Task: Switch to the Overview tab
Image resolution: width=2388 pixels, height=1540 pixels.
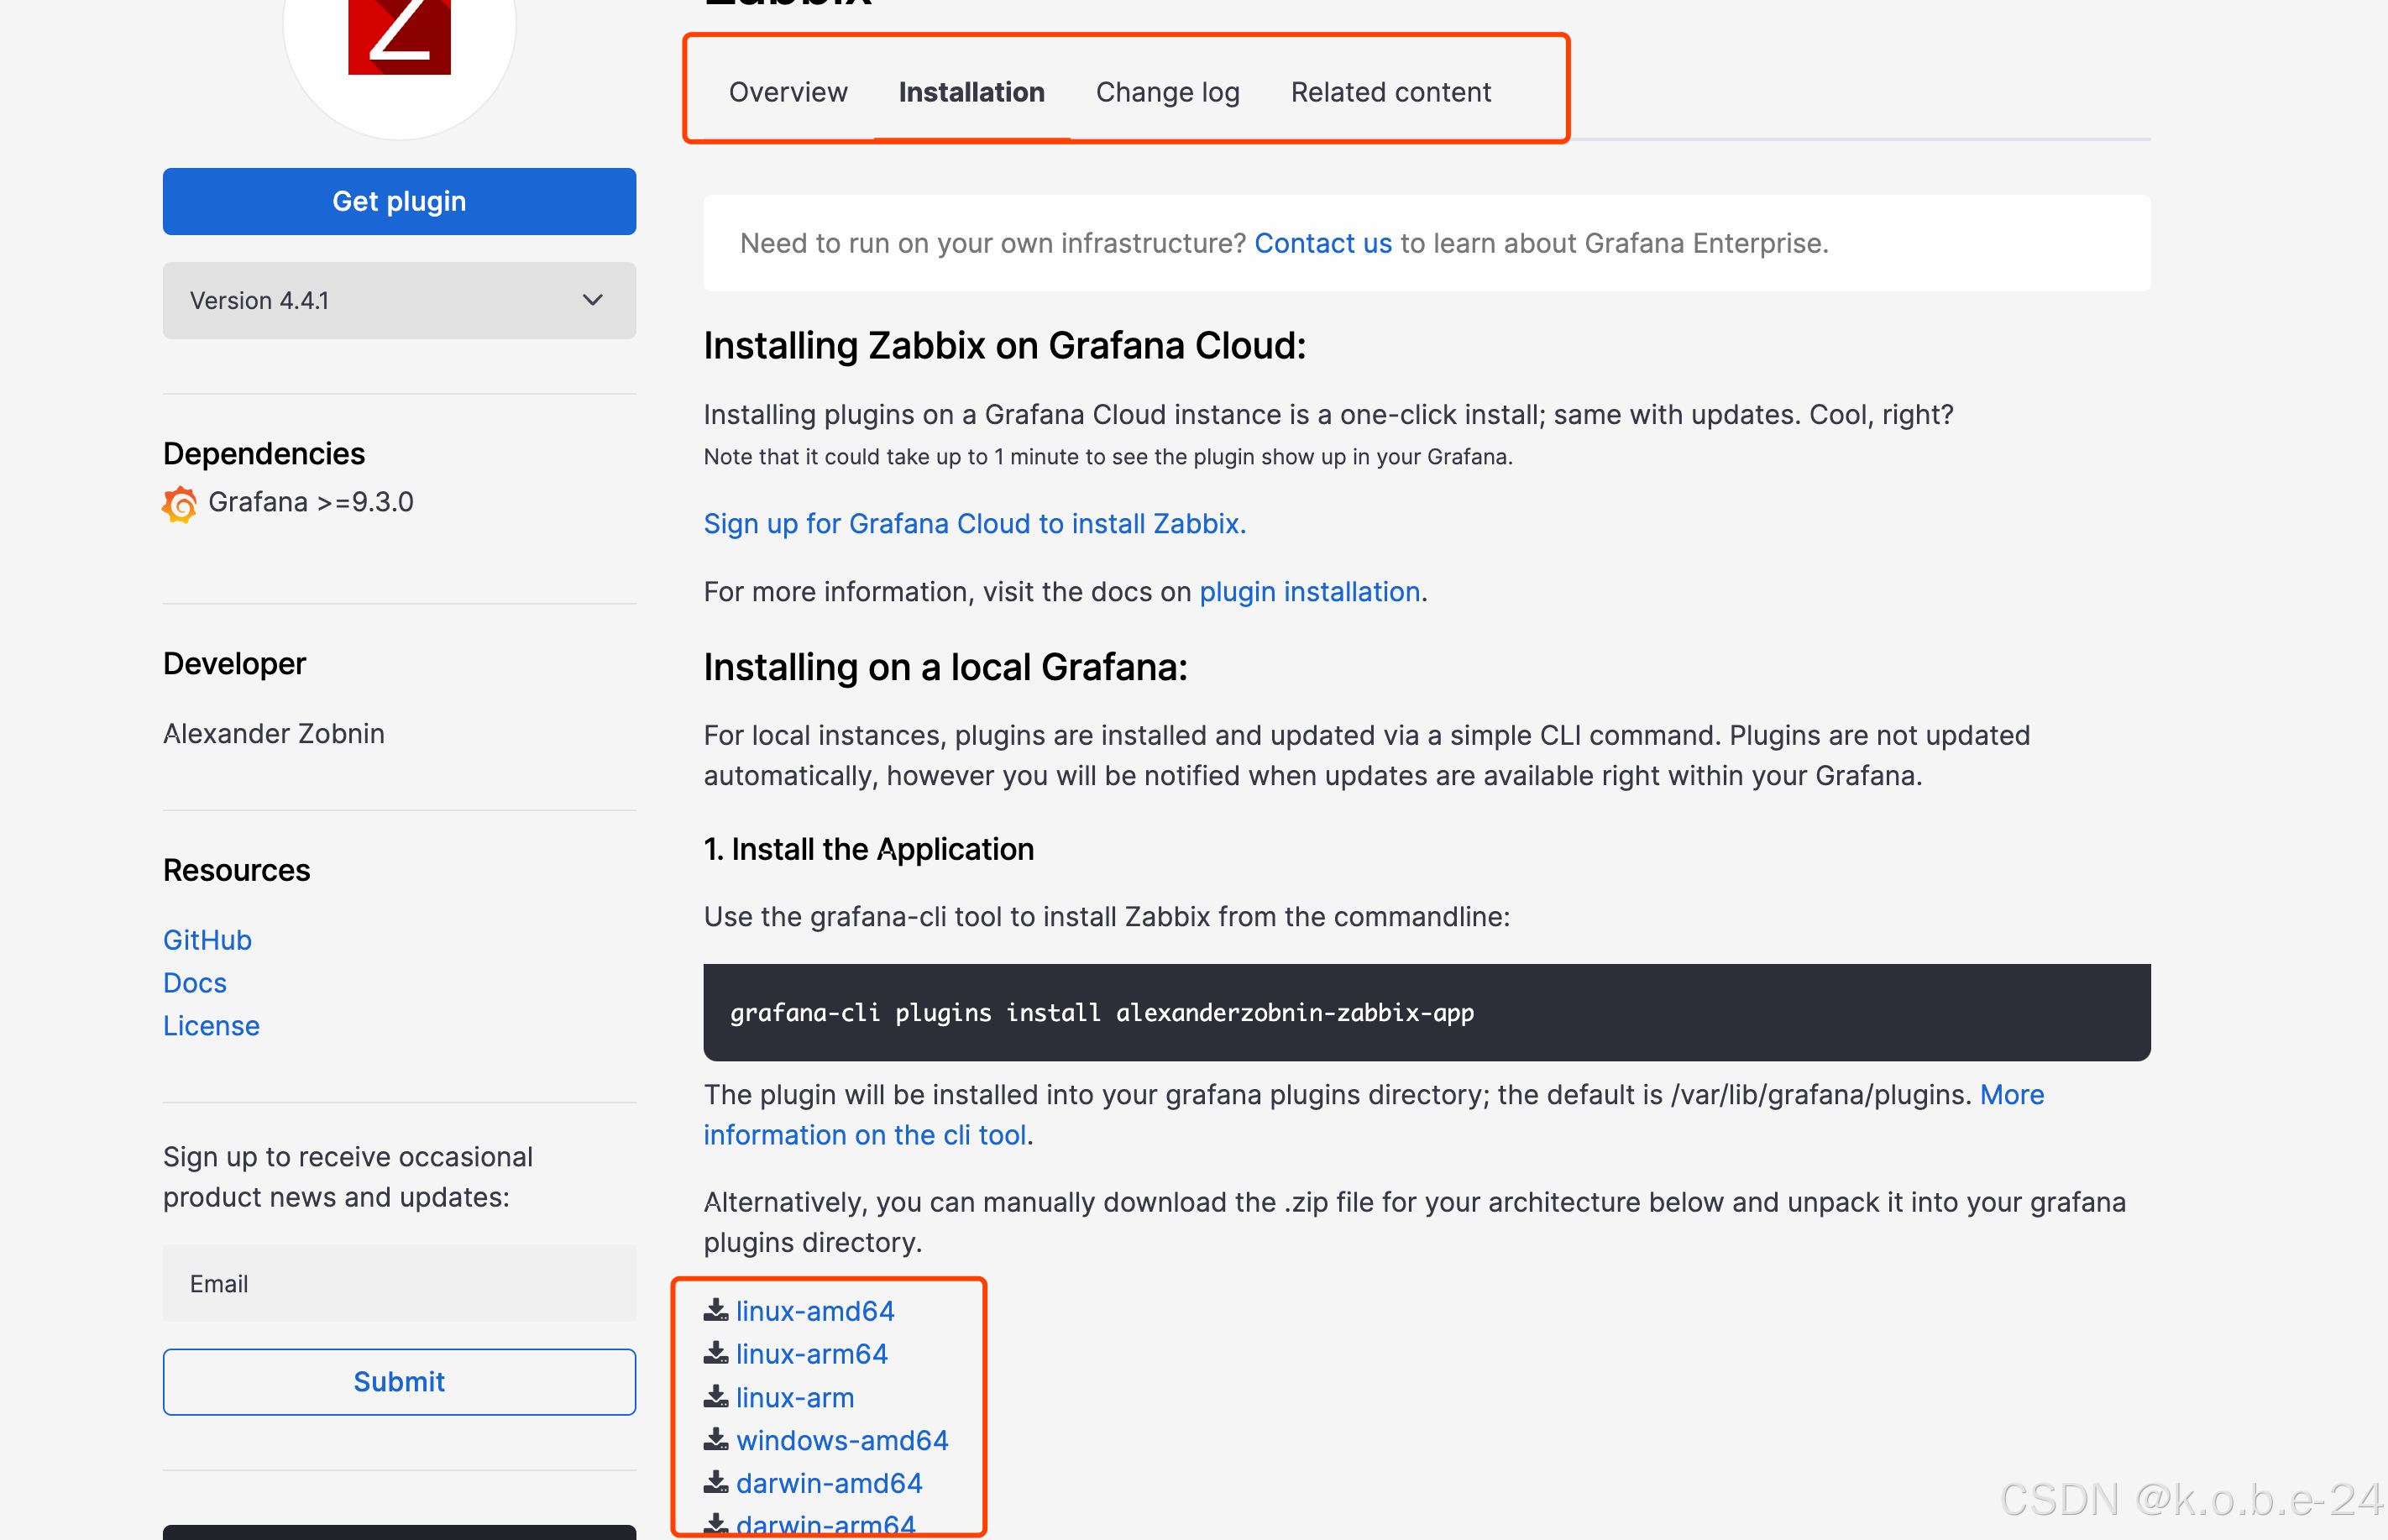Action: pyautogui.click(x=788, y=92)
